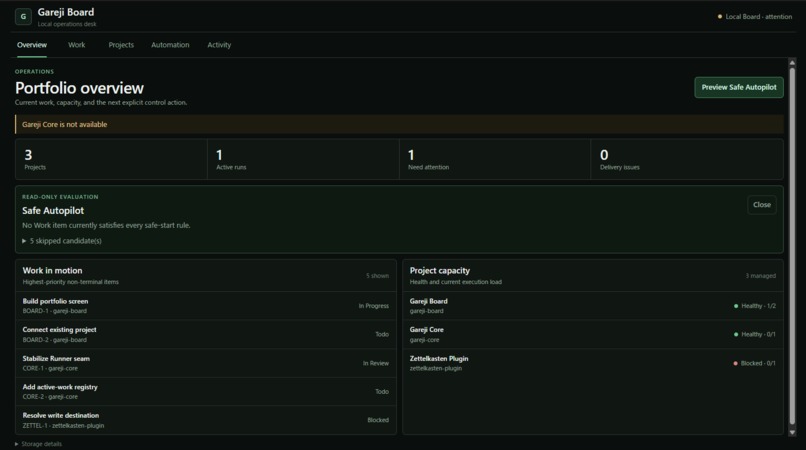Viewport: 806px width, 450px height.
Task: Open Stabilize Runner seam work item
Action: click(206, 363)
